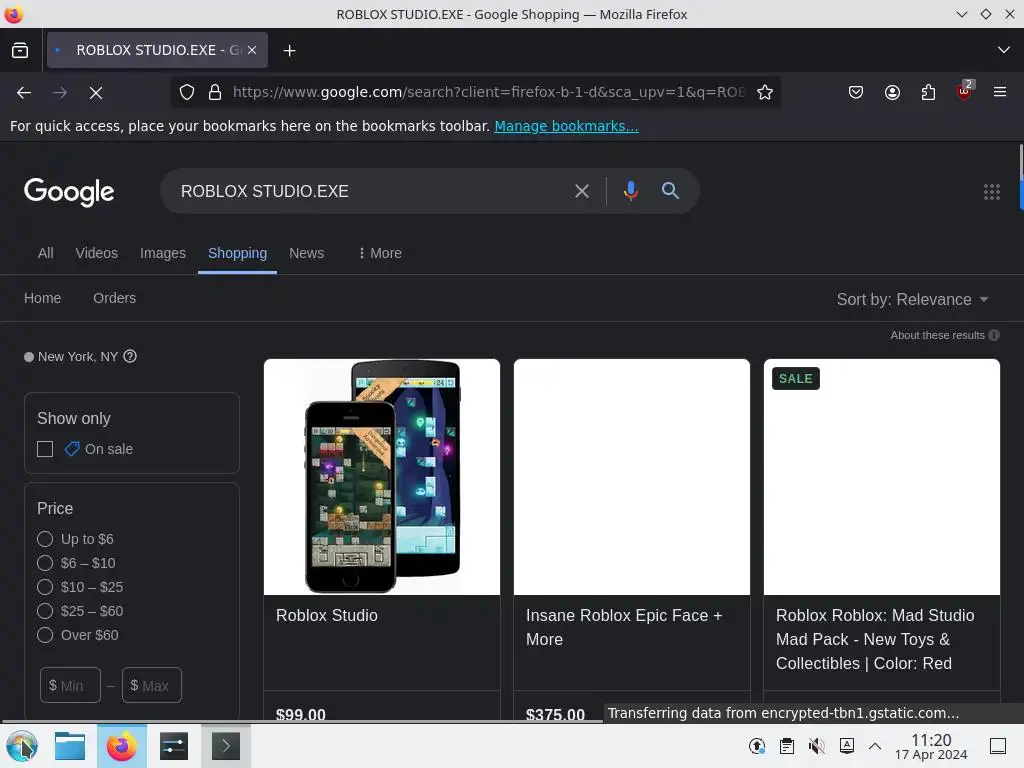The height and width of the screenshot is (768, 1024).
Task: Open the clipboard tray icon
Action: (x=787, y=746)
